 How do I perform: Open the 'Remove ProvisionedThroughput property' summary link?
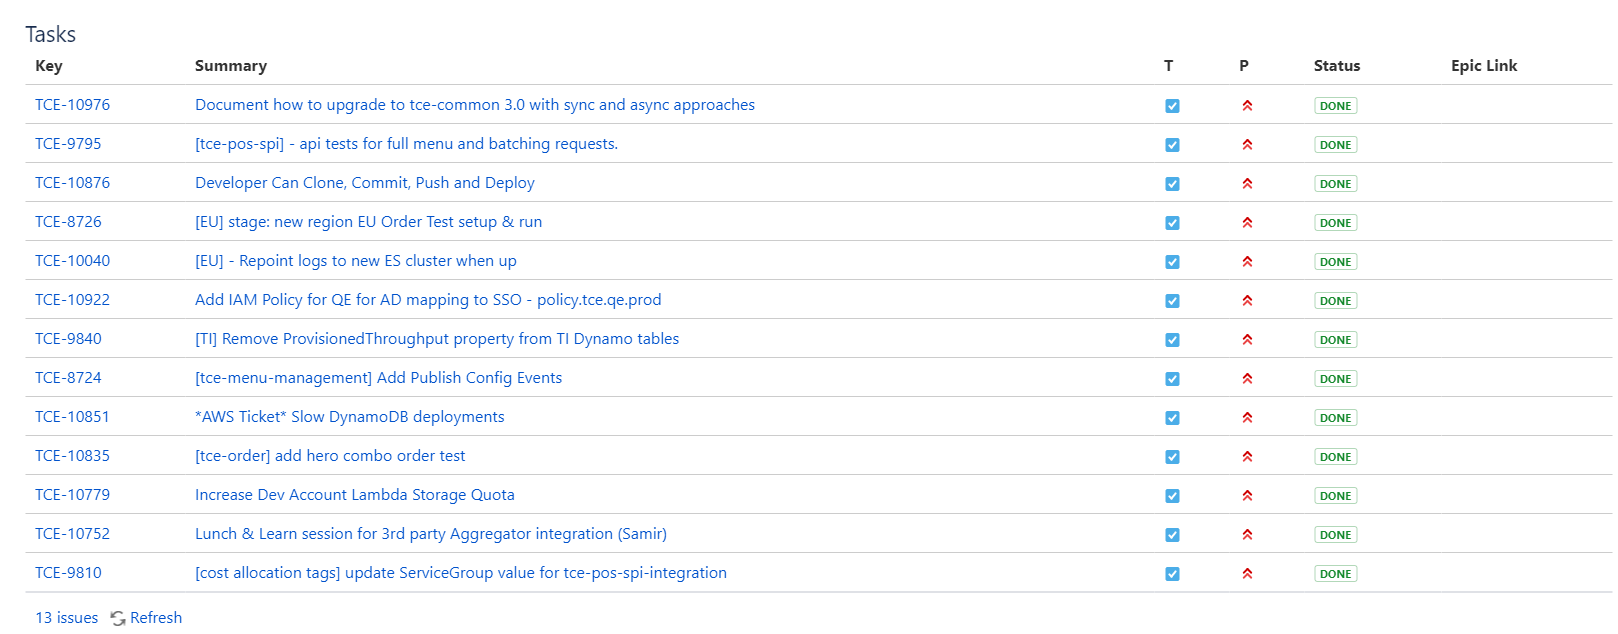click(x=437, y=339)
